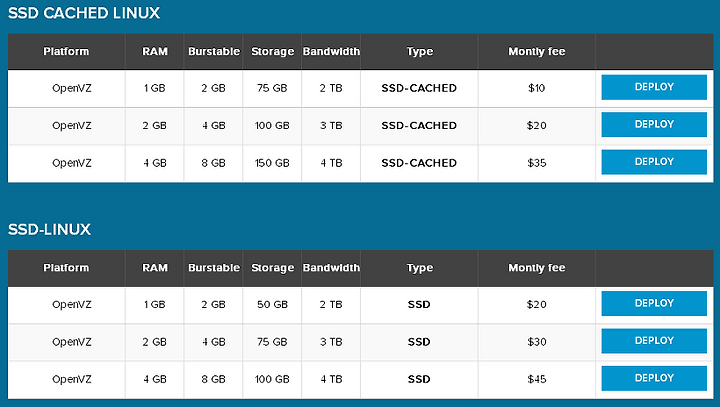Select the $35 price cell
Screen dimensions: 720x407
point(537,163)
